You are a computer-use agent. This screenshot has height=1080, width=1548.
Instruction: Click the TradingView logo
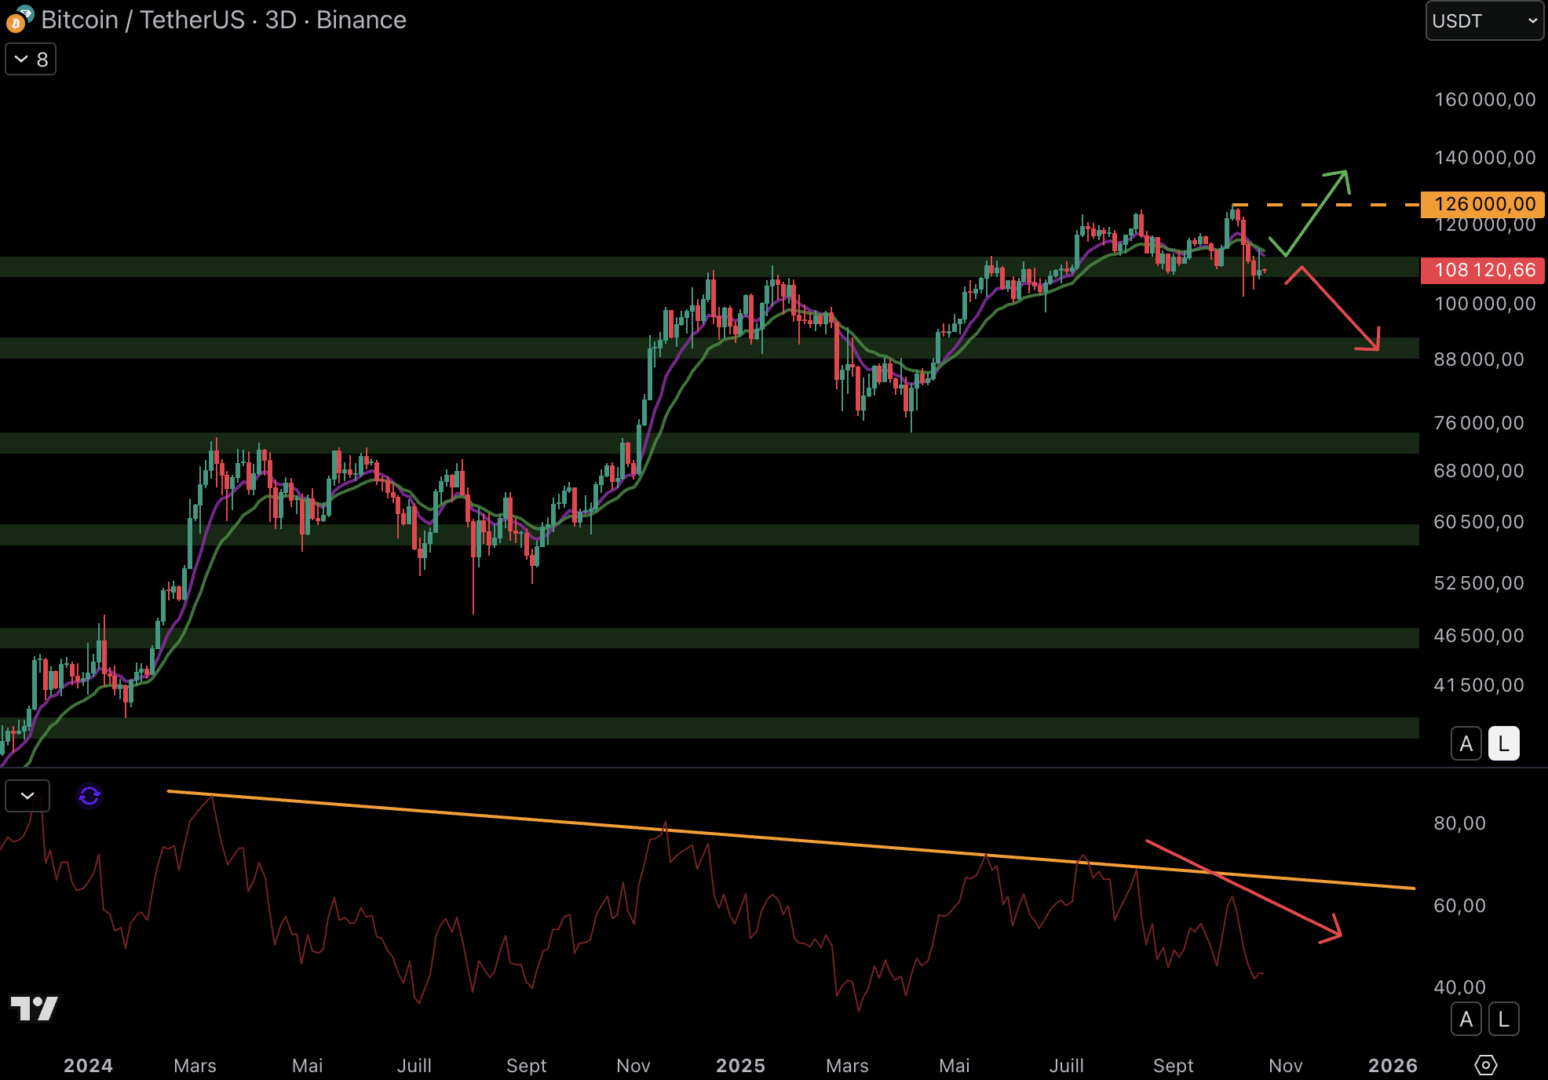(x=34, y=1008)
